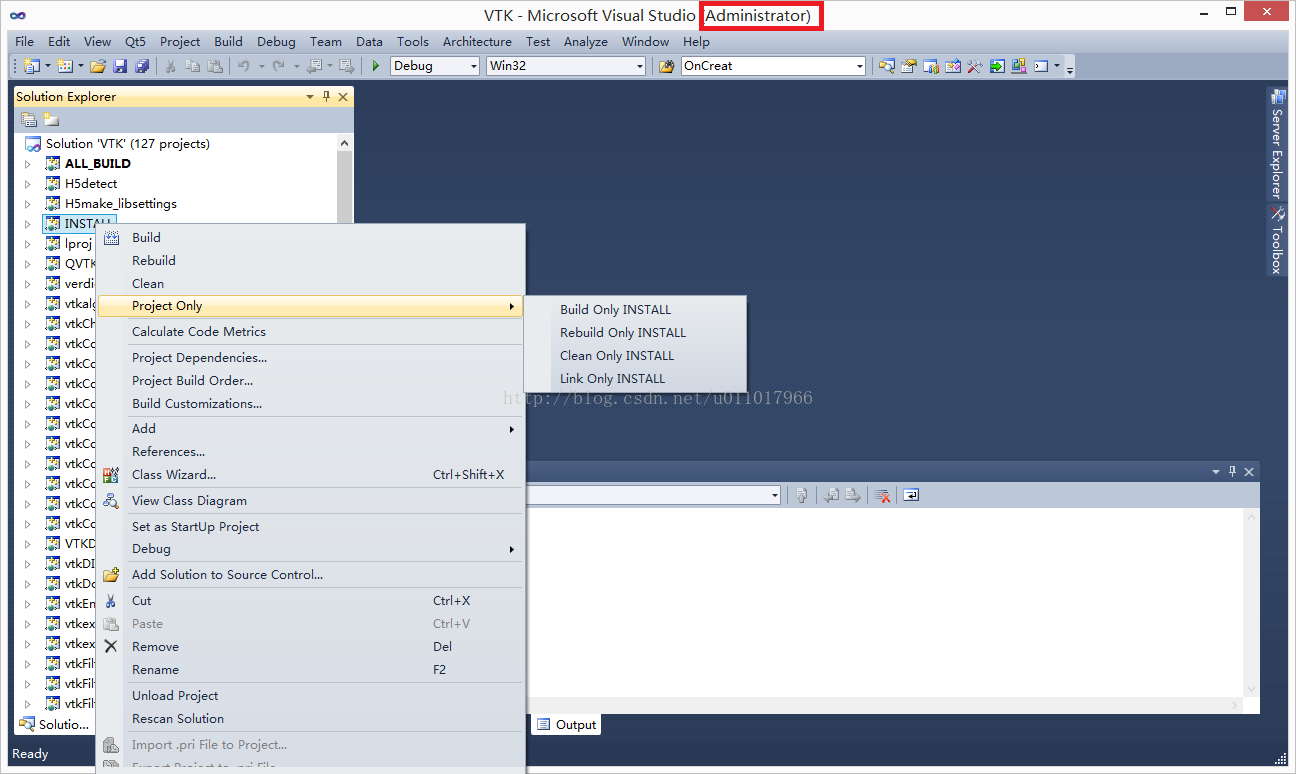Open Solution Explorer via toolbar magnifier icon
The image size is (1296, 774).
tap(887, 66)
